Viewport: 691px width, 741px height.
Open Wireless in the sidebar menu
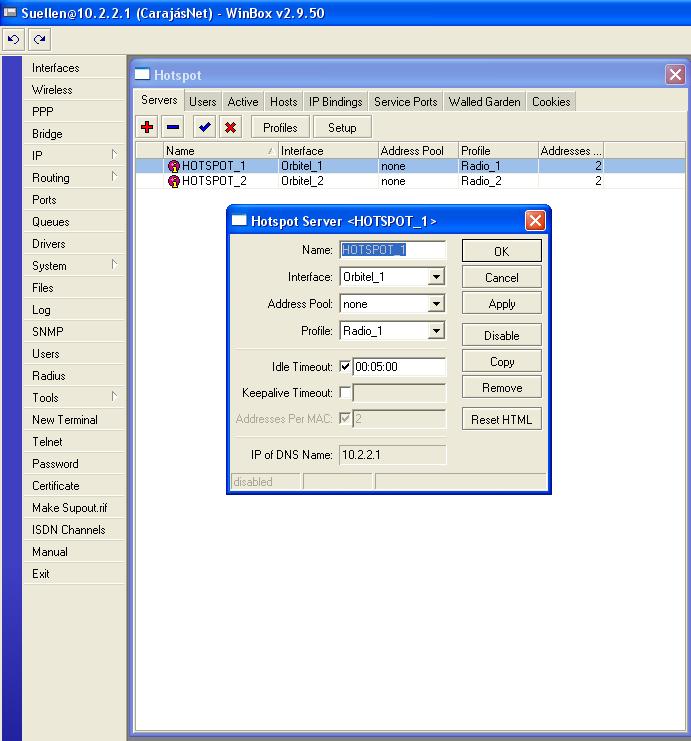pos(74,90)
